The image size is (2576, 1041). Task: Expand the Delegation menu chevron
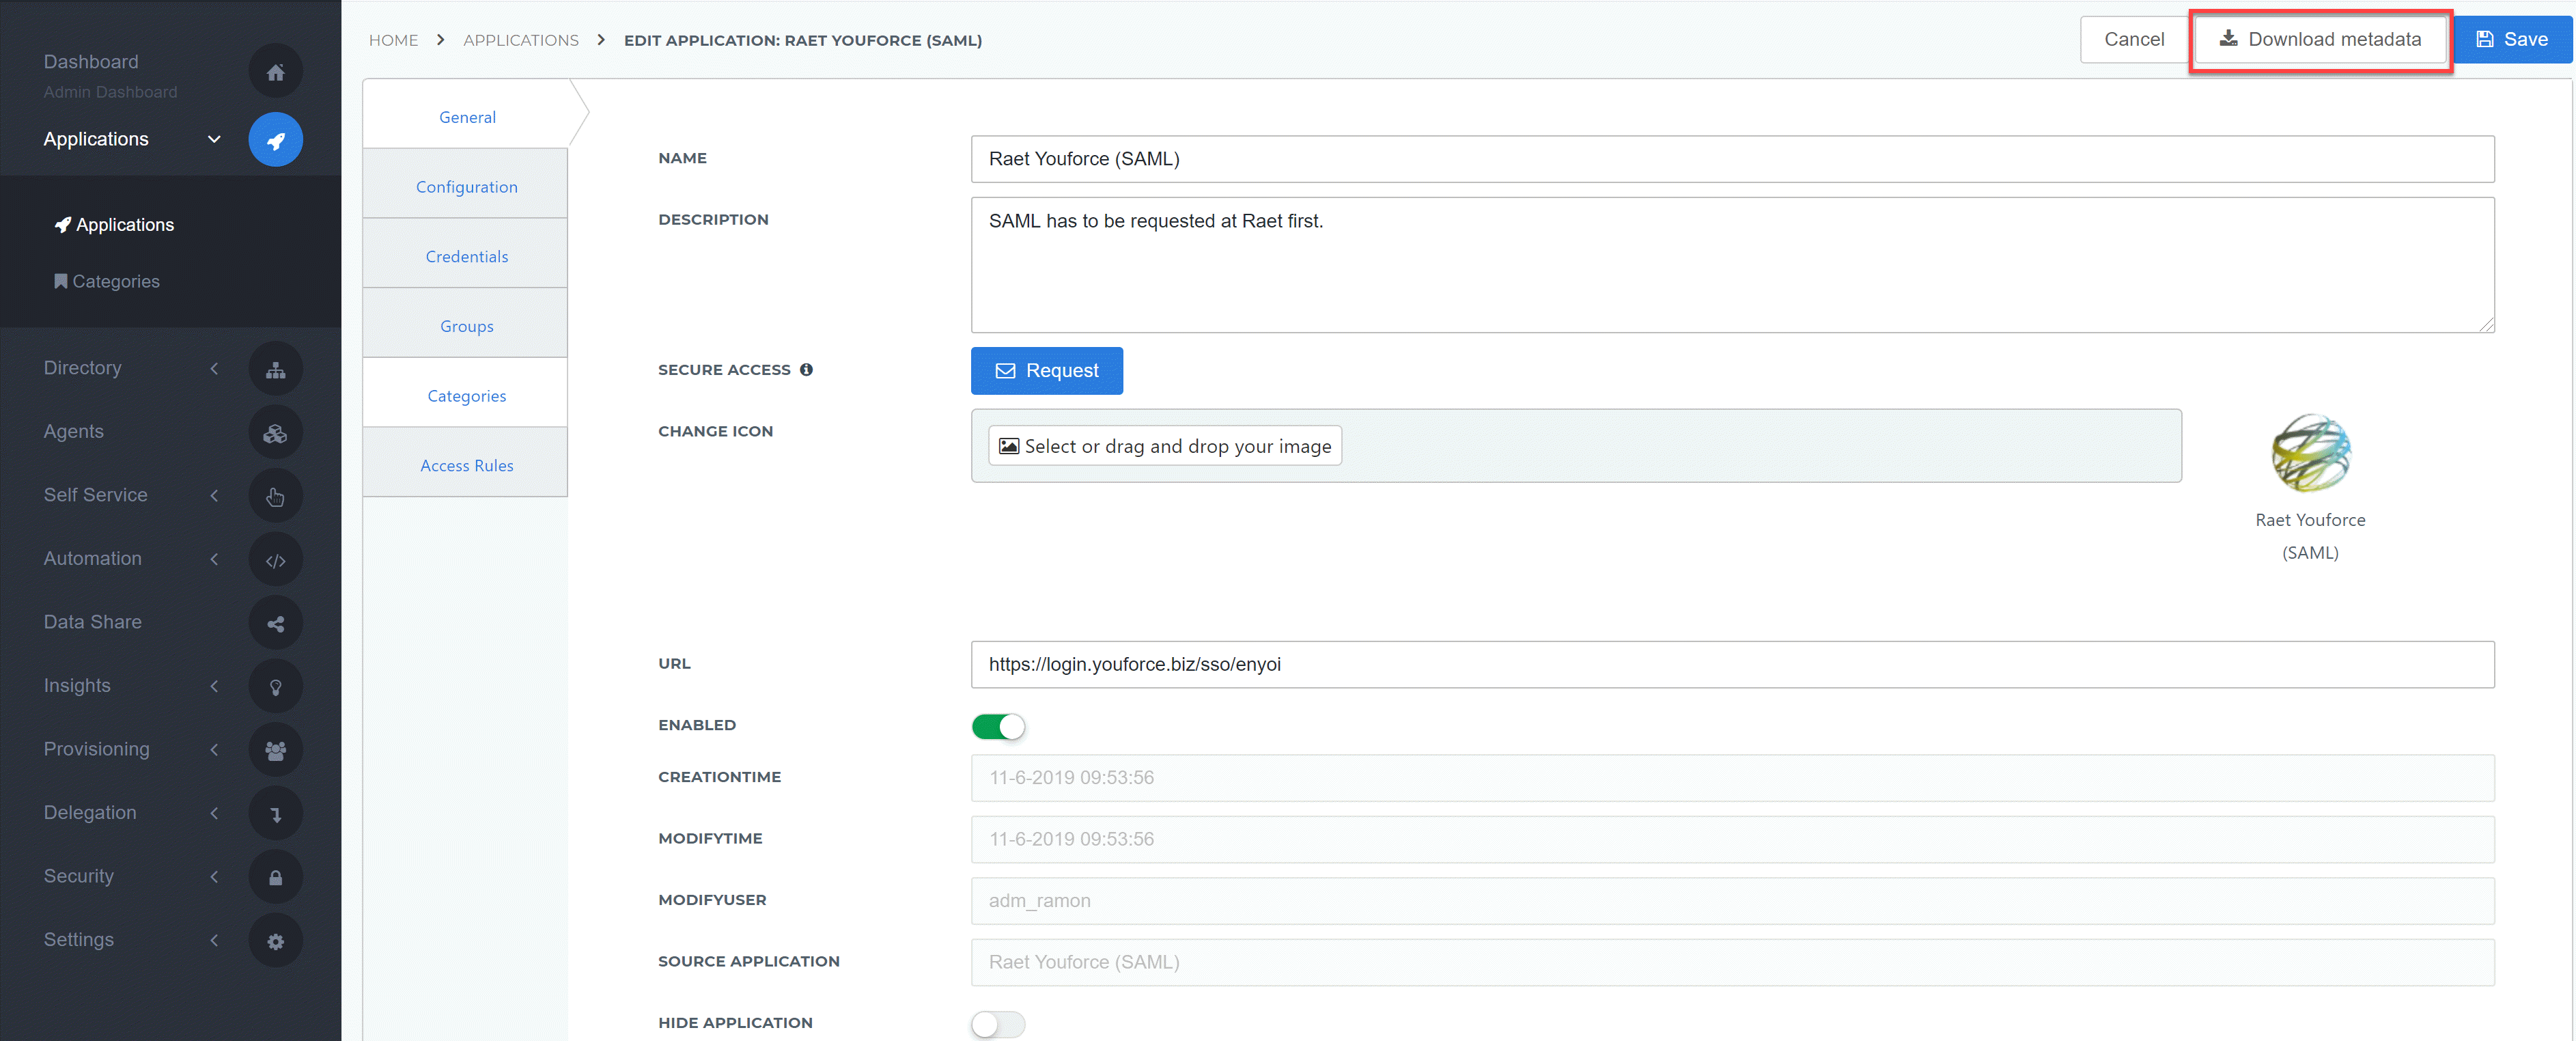tap(214, 813)
